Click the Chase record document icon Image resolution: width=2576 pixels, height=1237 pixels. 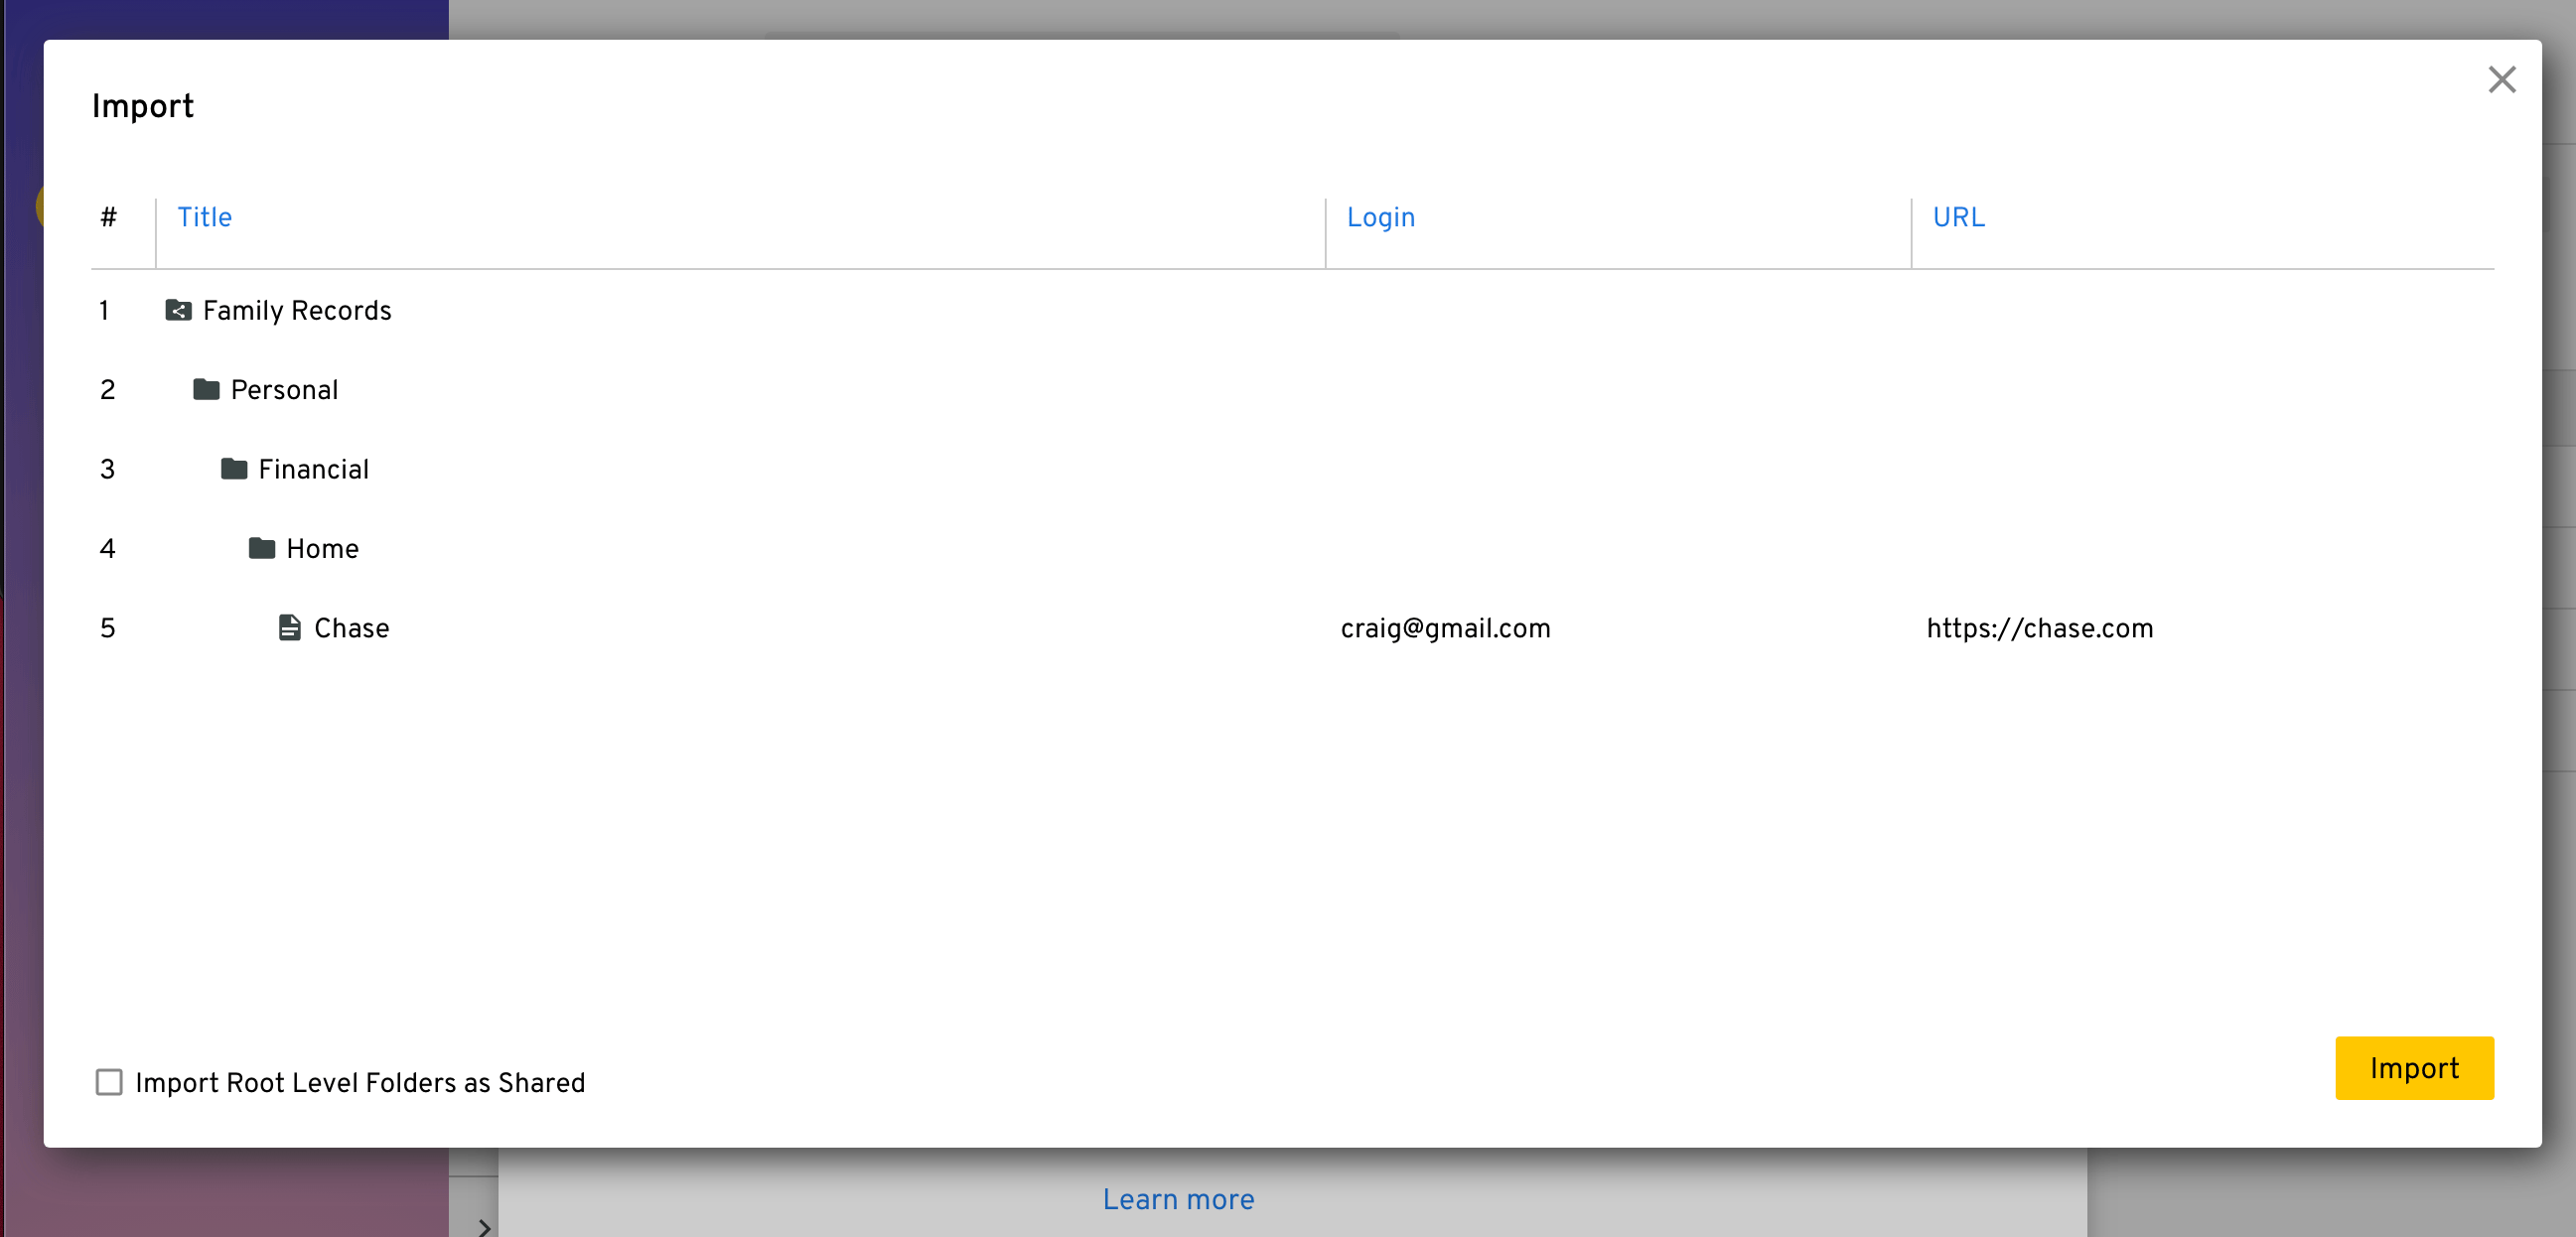(290, 628)
